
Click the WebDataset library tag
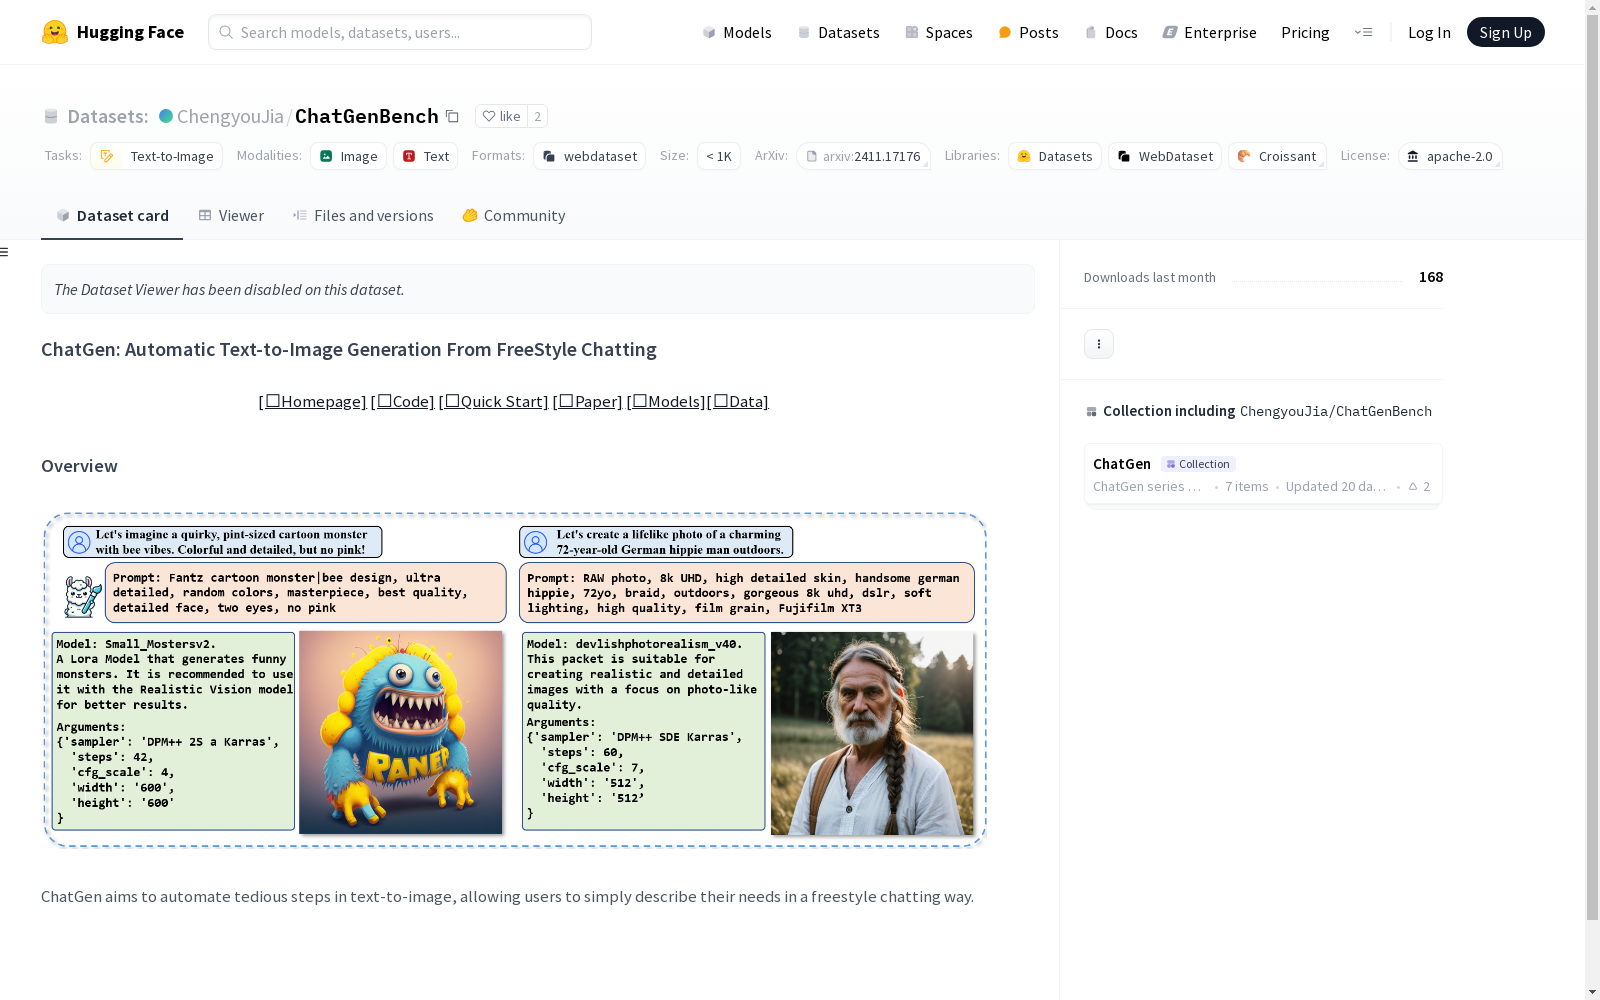1165,156
